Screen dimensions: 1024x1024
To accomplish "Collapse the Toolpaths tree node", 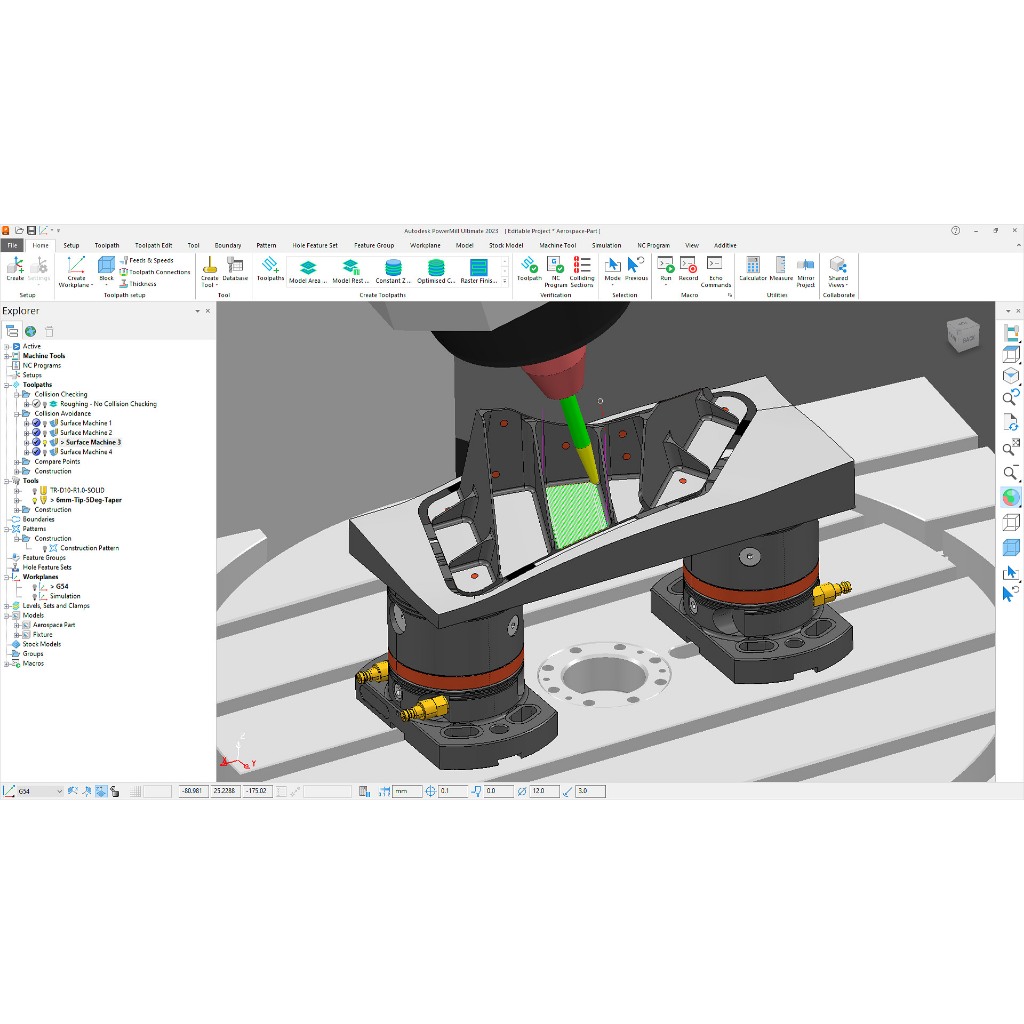I will [6, 385].
